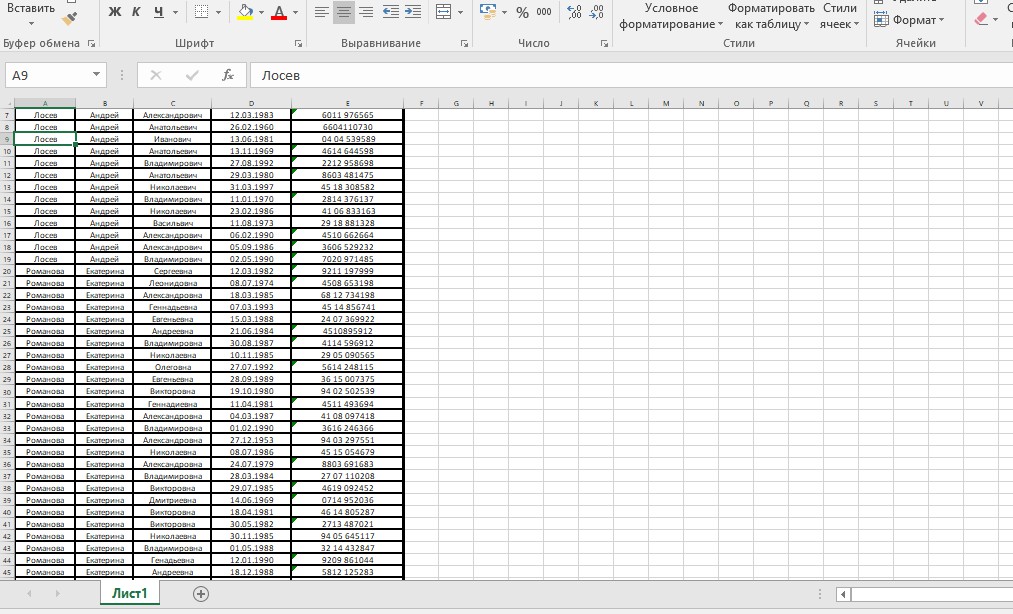1013x614 pixels.
Task: Select row 20 header
Action: (x=7, y=271)
